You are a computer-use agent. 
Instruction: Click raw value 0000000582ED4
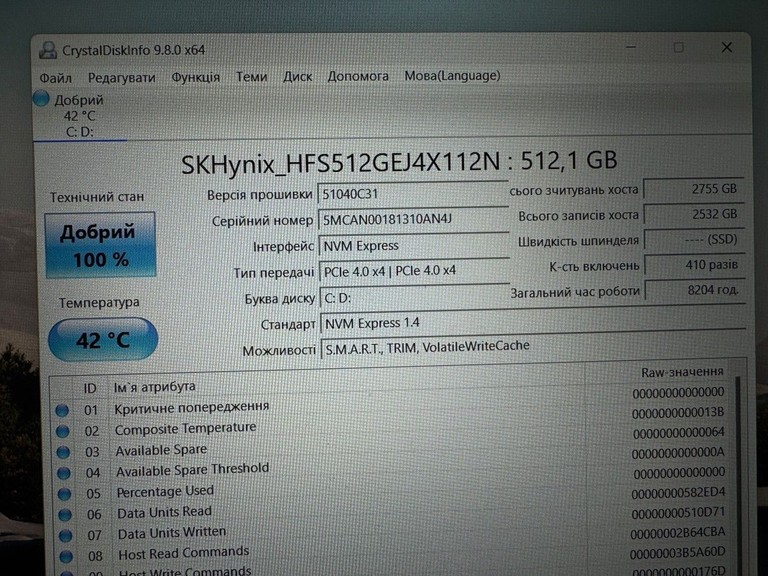pyautogui.click(x=678, y=493)
